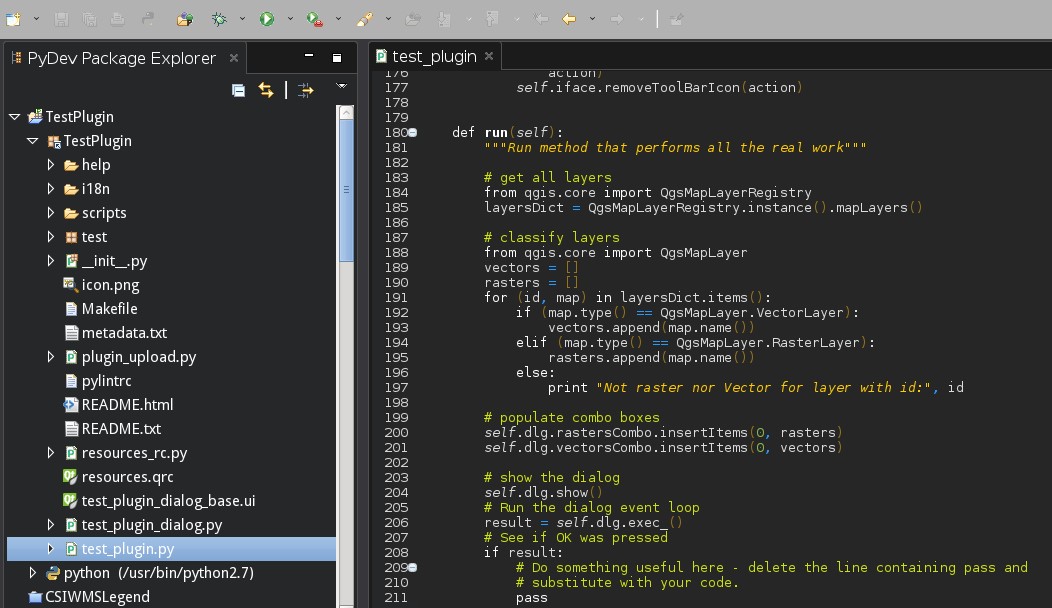Open the External Tools dropdown arrow

point(338,19)
